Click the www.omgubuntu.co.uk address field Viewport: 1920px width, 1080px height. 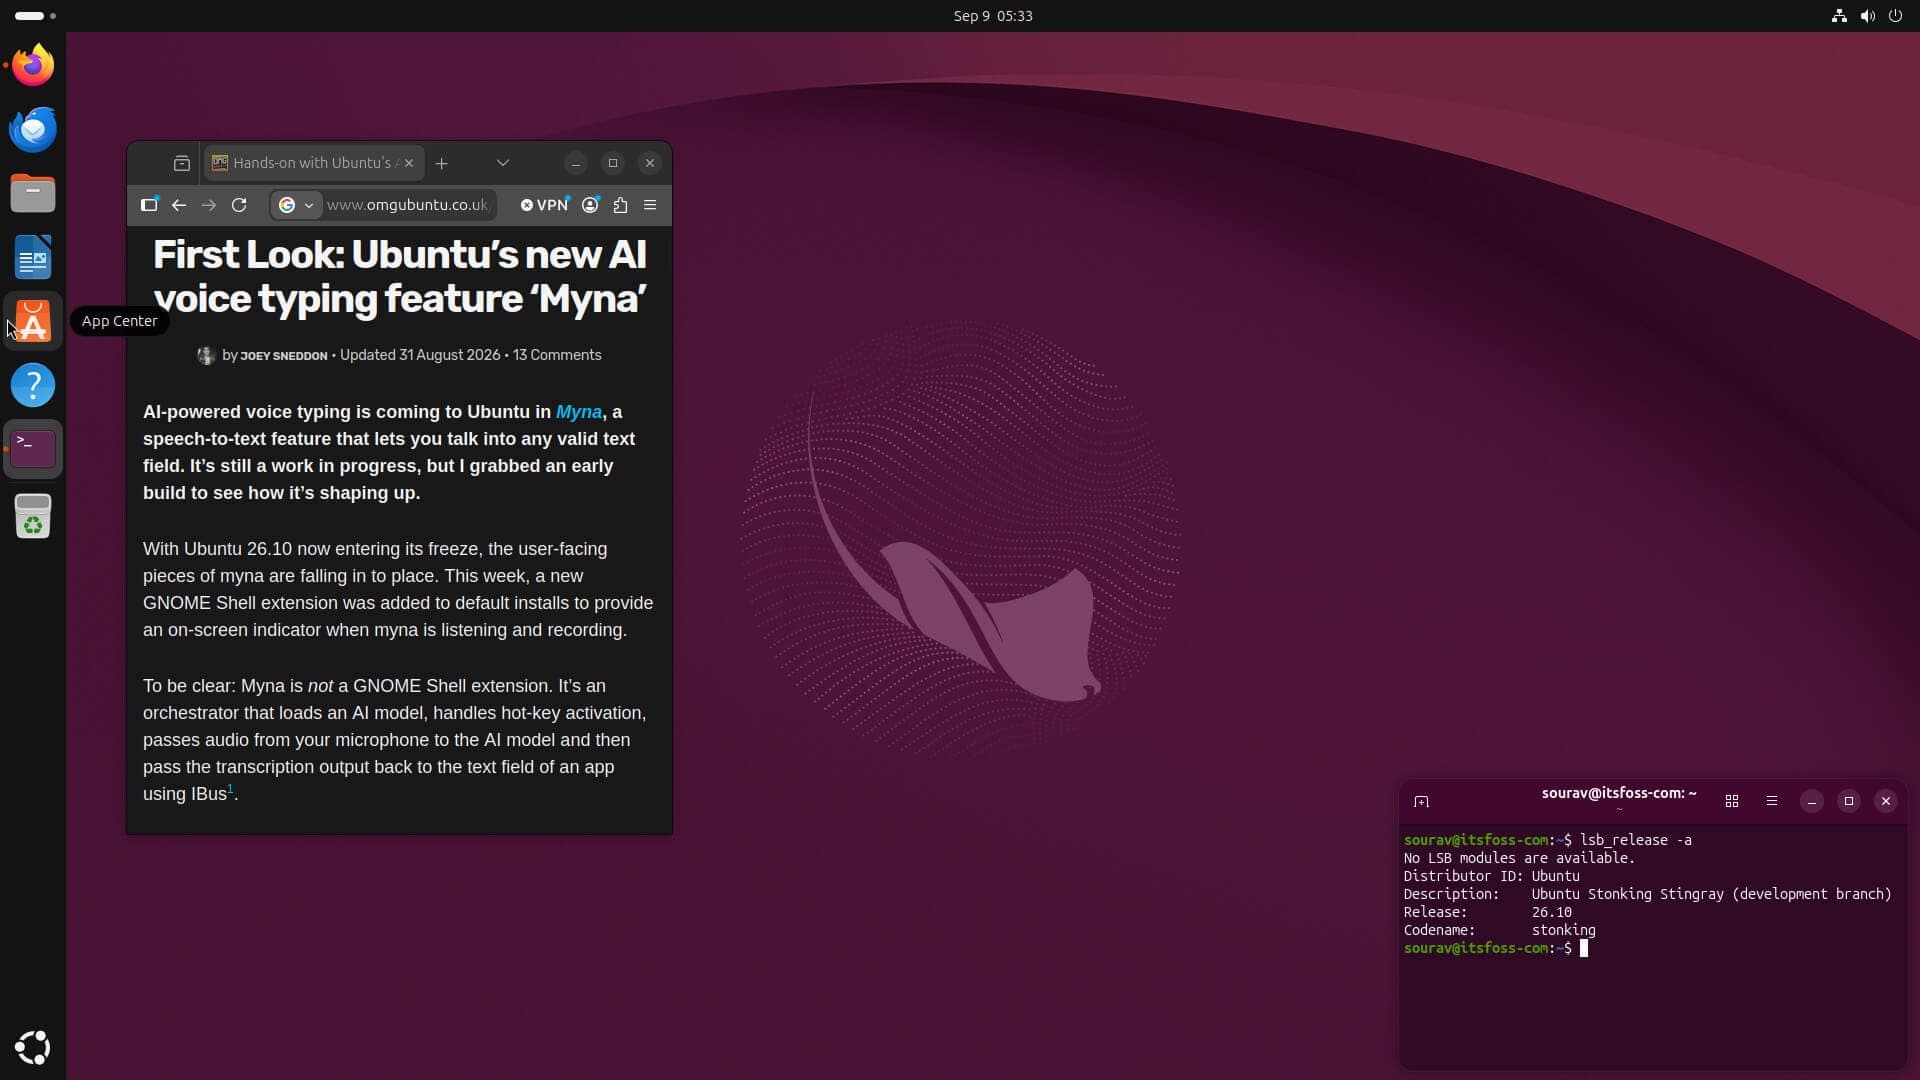[x=407, y=205]
